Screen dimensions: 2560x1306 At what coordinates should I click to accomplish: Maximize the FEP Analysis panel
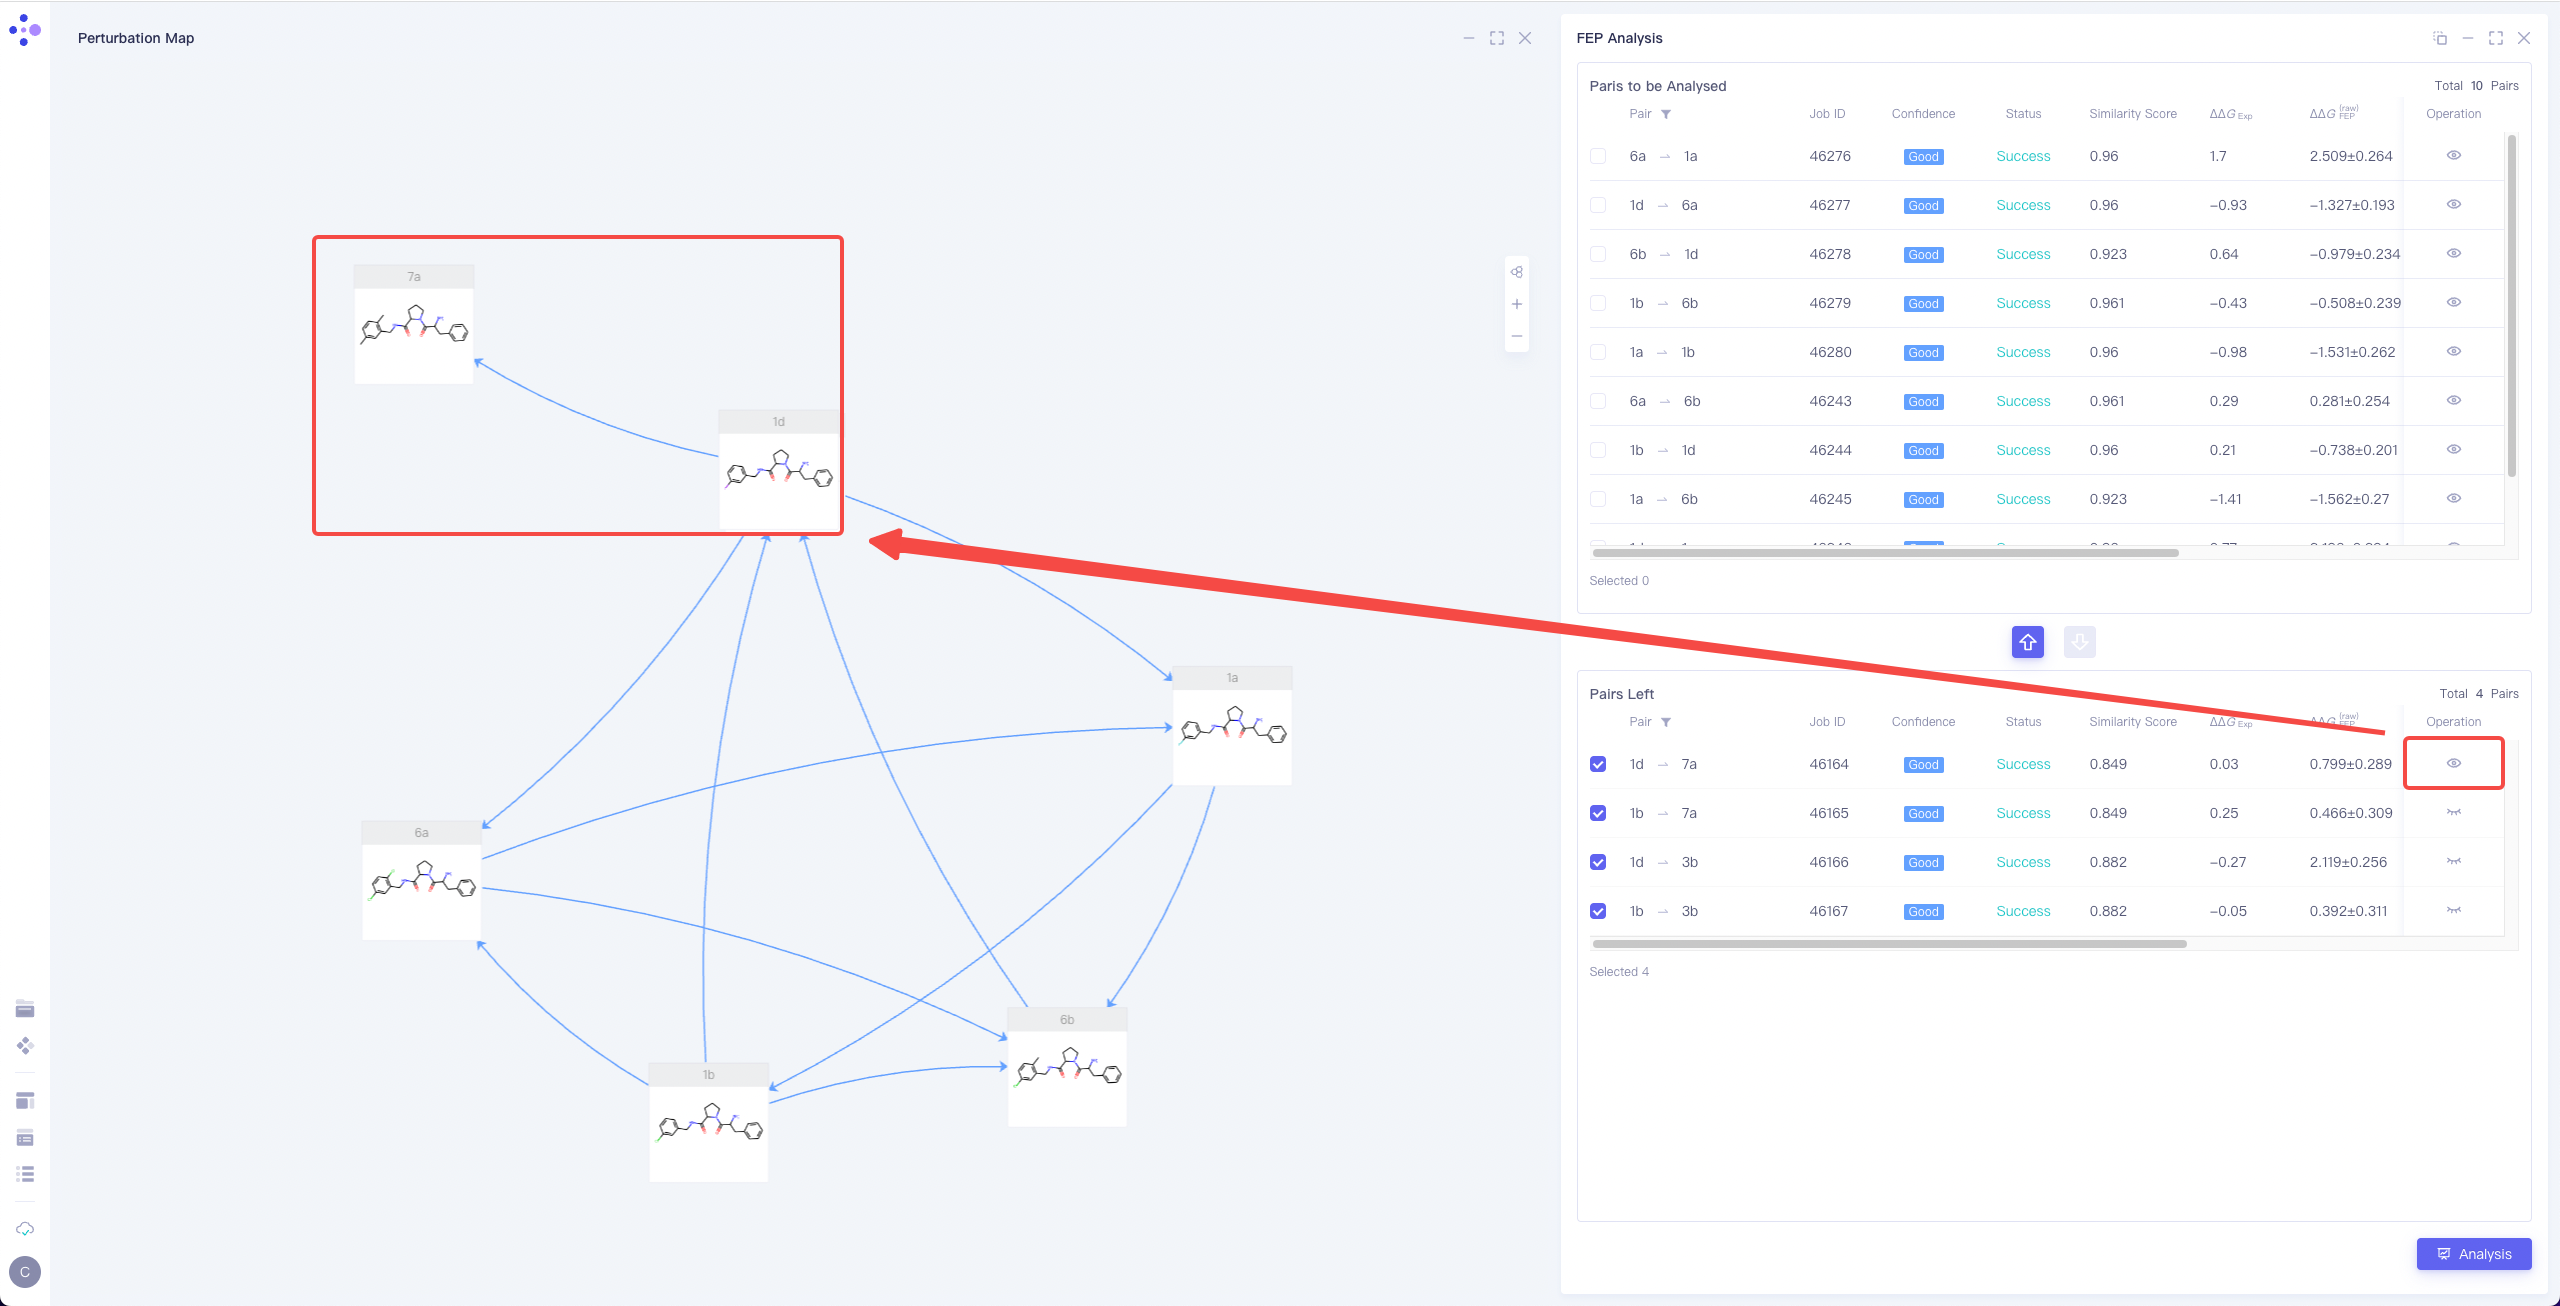pos(2496,38)
